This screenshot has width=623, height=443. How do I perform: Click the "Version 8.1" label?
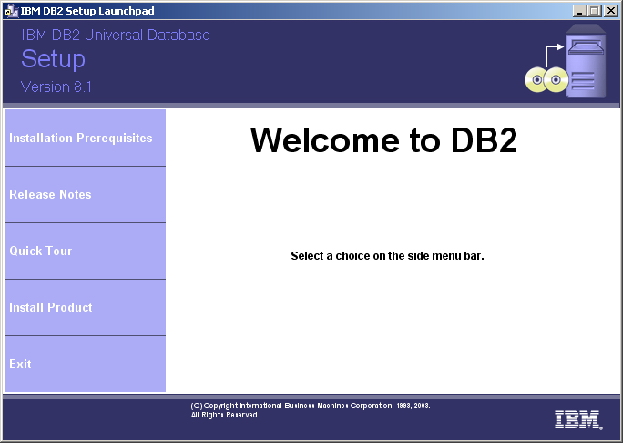[56, 87]
